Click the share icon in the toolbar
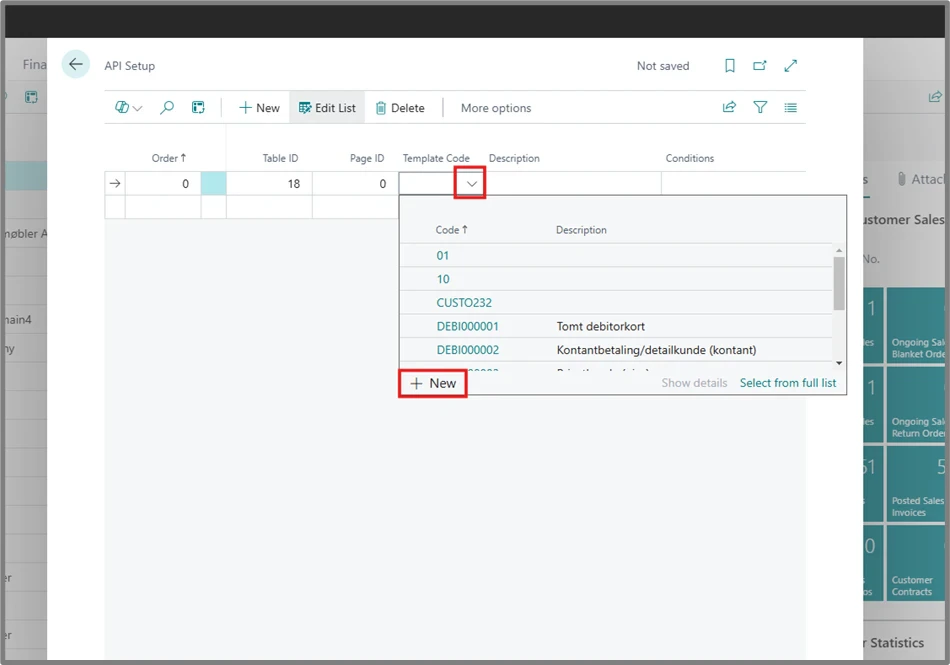This screenshot has width=950, height=665. point(729,107)
